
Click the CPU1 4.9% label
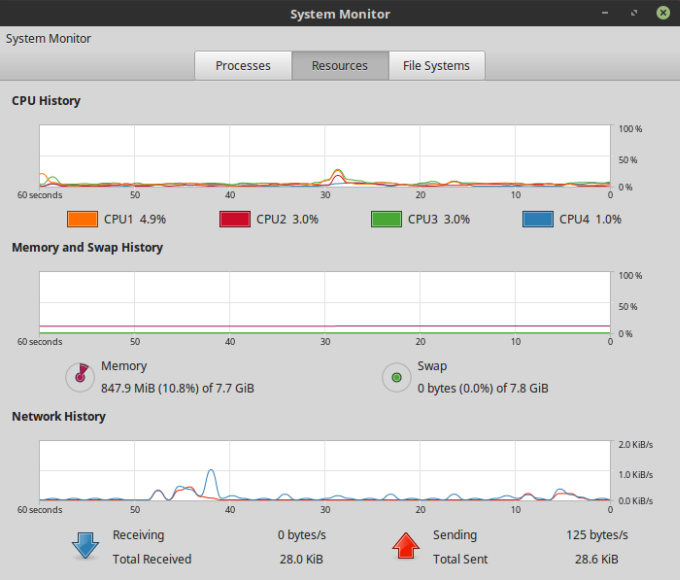click(135, 219)
